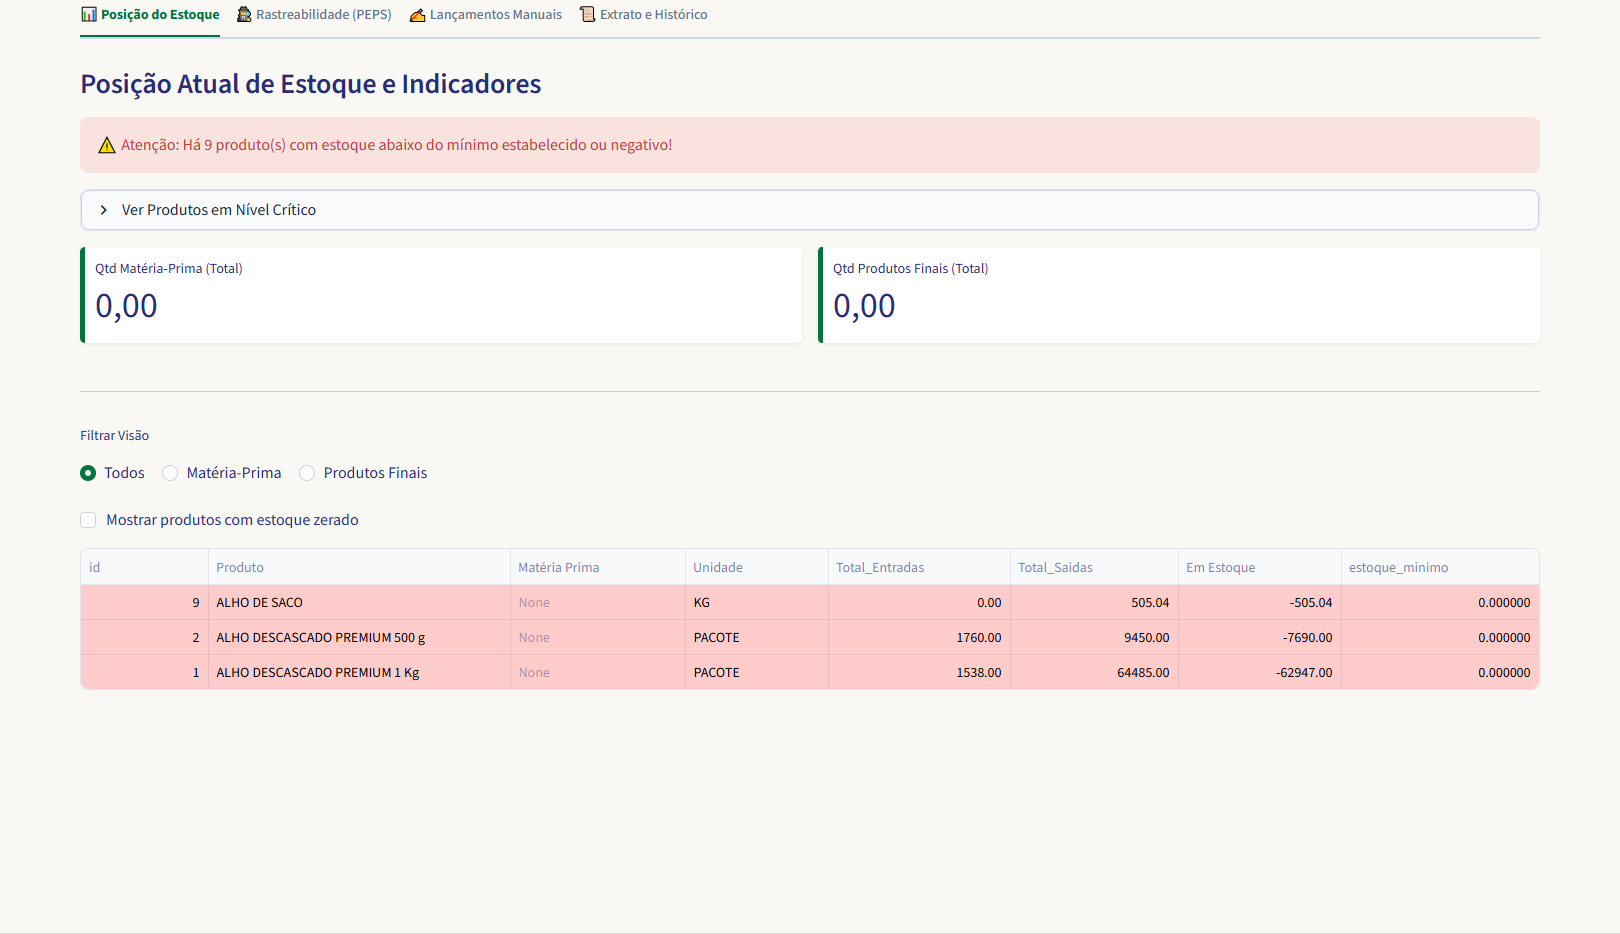
Task: Open the Posição do Estoque tab
Action: [150, 15]
